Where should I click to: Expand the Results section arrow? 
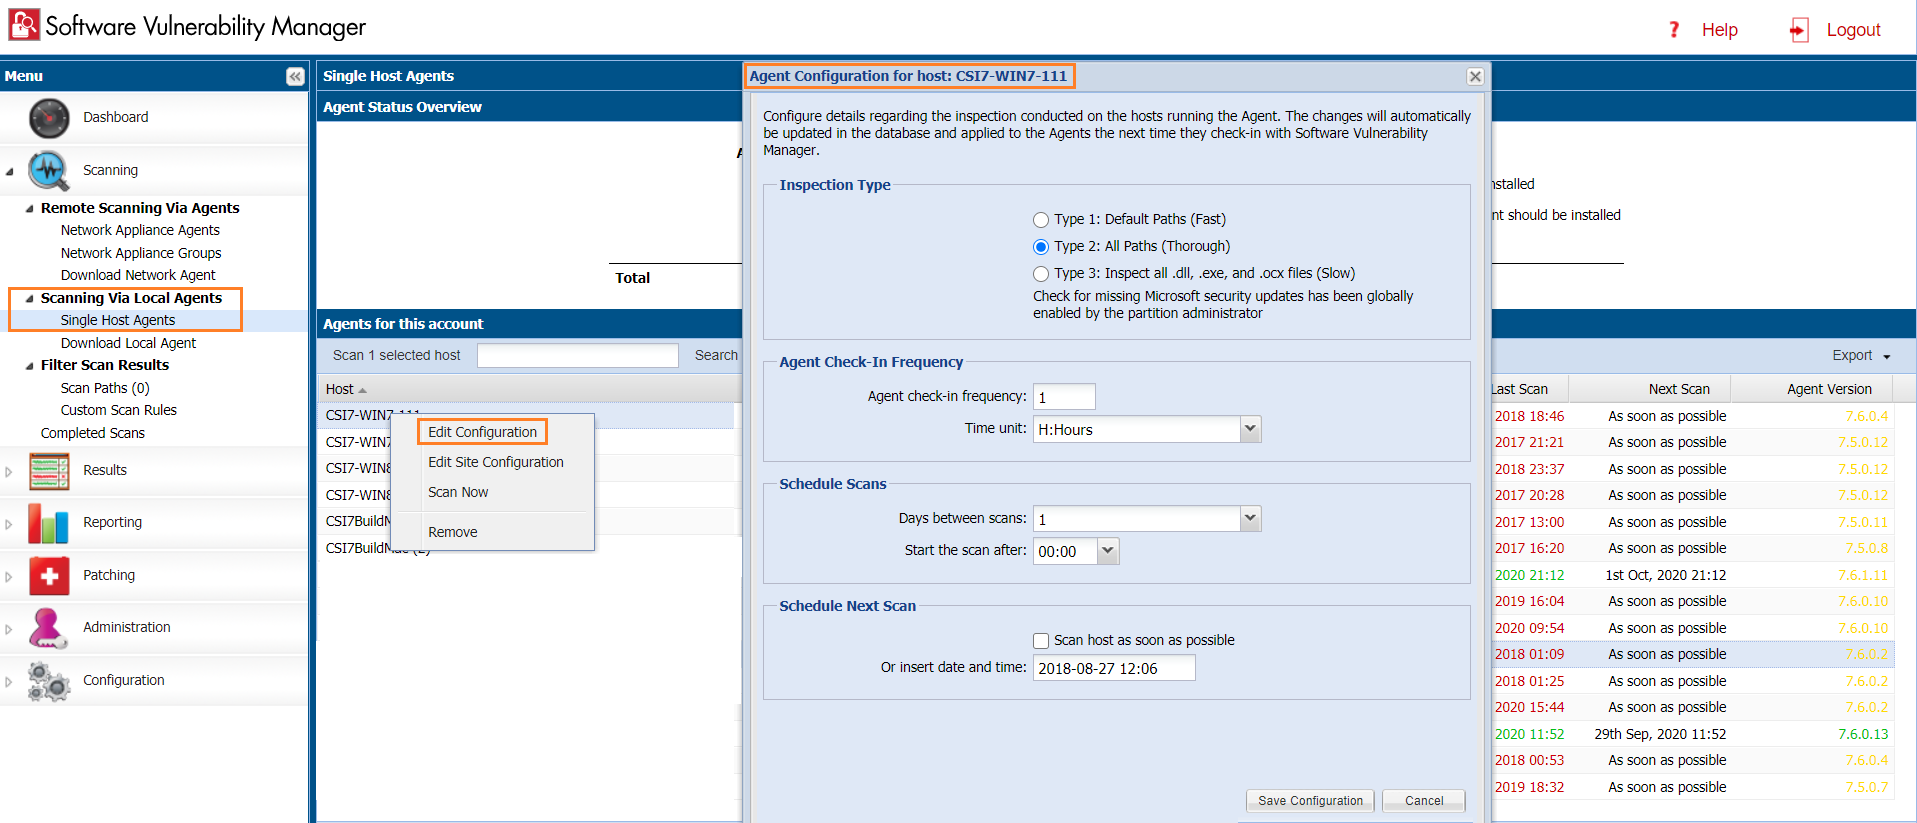(x=9, y=472)
